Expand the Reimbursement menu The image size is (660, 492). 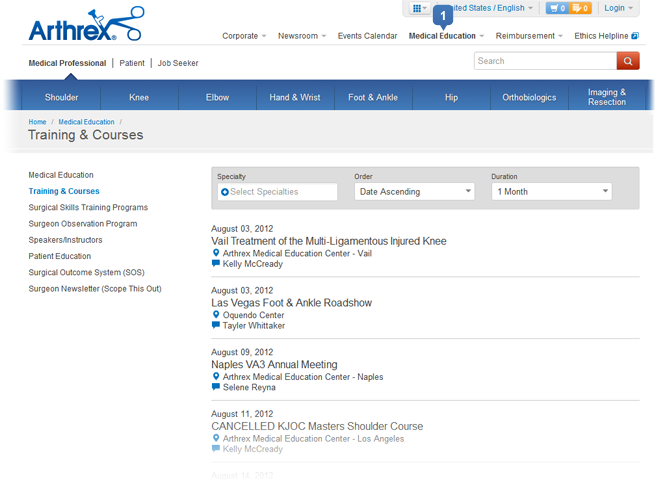click(x=529, y=36)
